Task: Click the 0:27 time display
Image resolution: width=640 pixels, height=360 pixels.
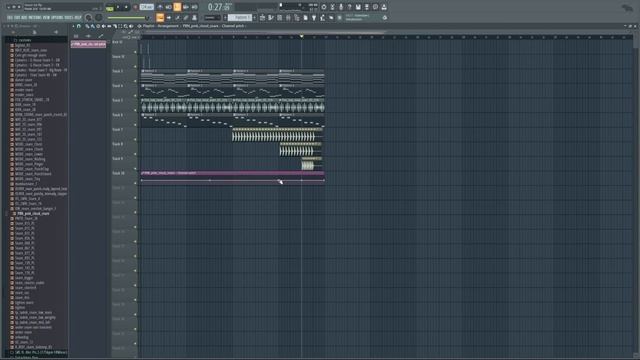Action: point(220,7)
